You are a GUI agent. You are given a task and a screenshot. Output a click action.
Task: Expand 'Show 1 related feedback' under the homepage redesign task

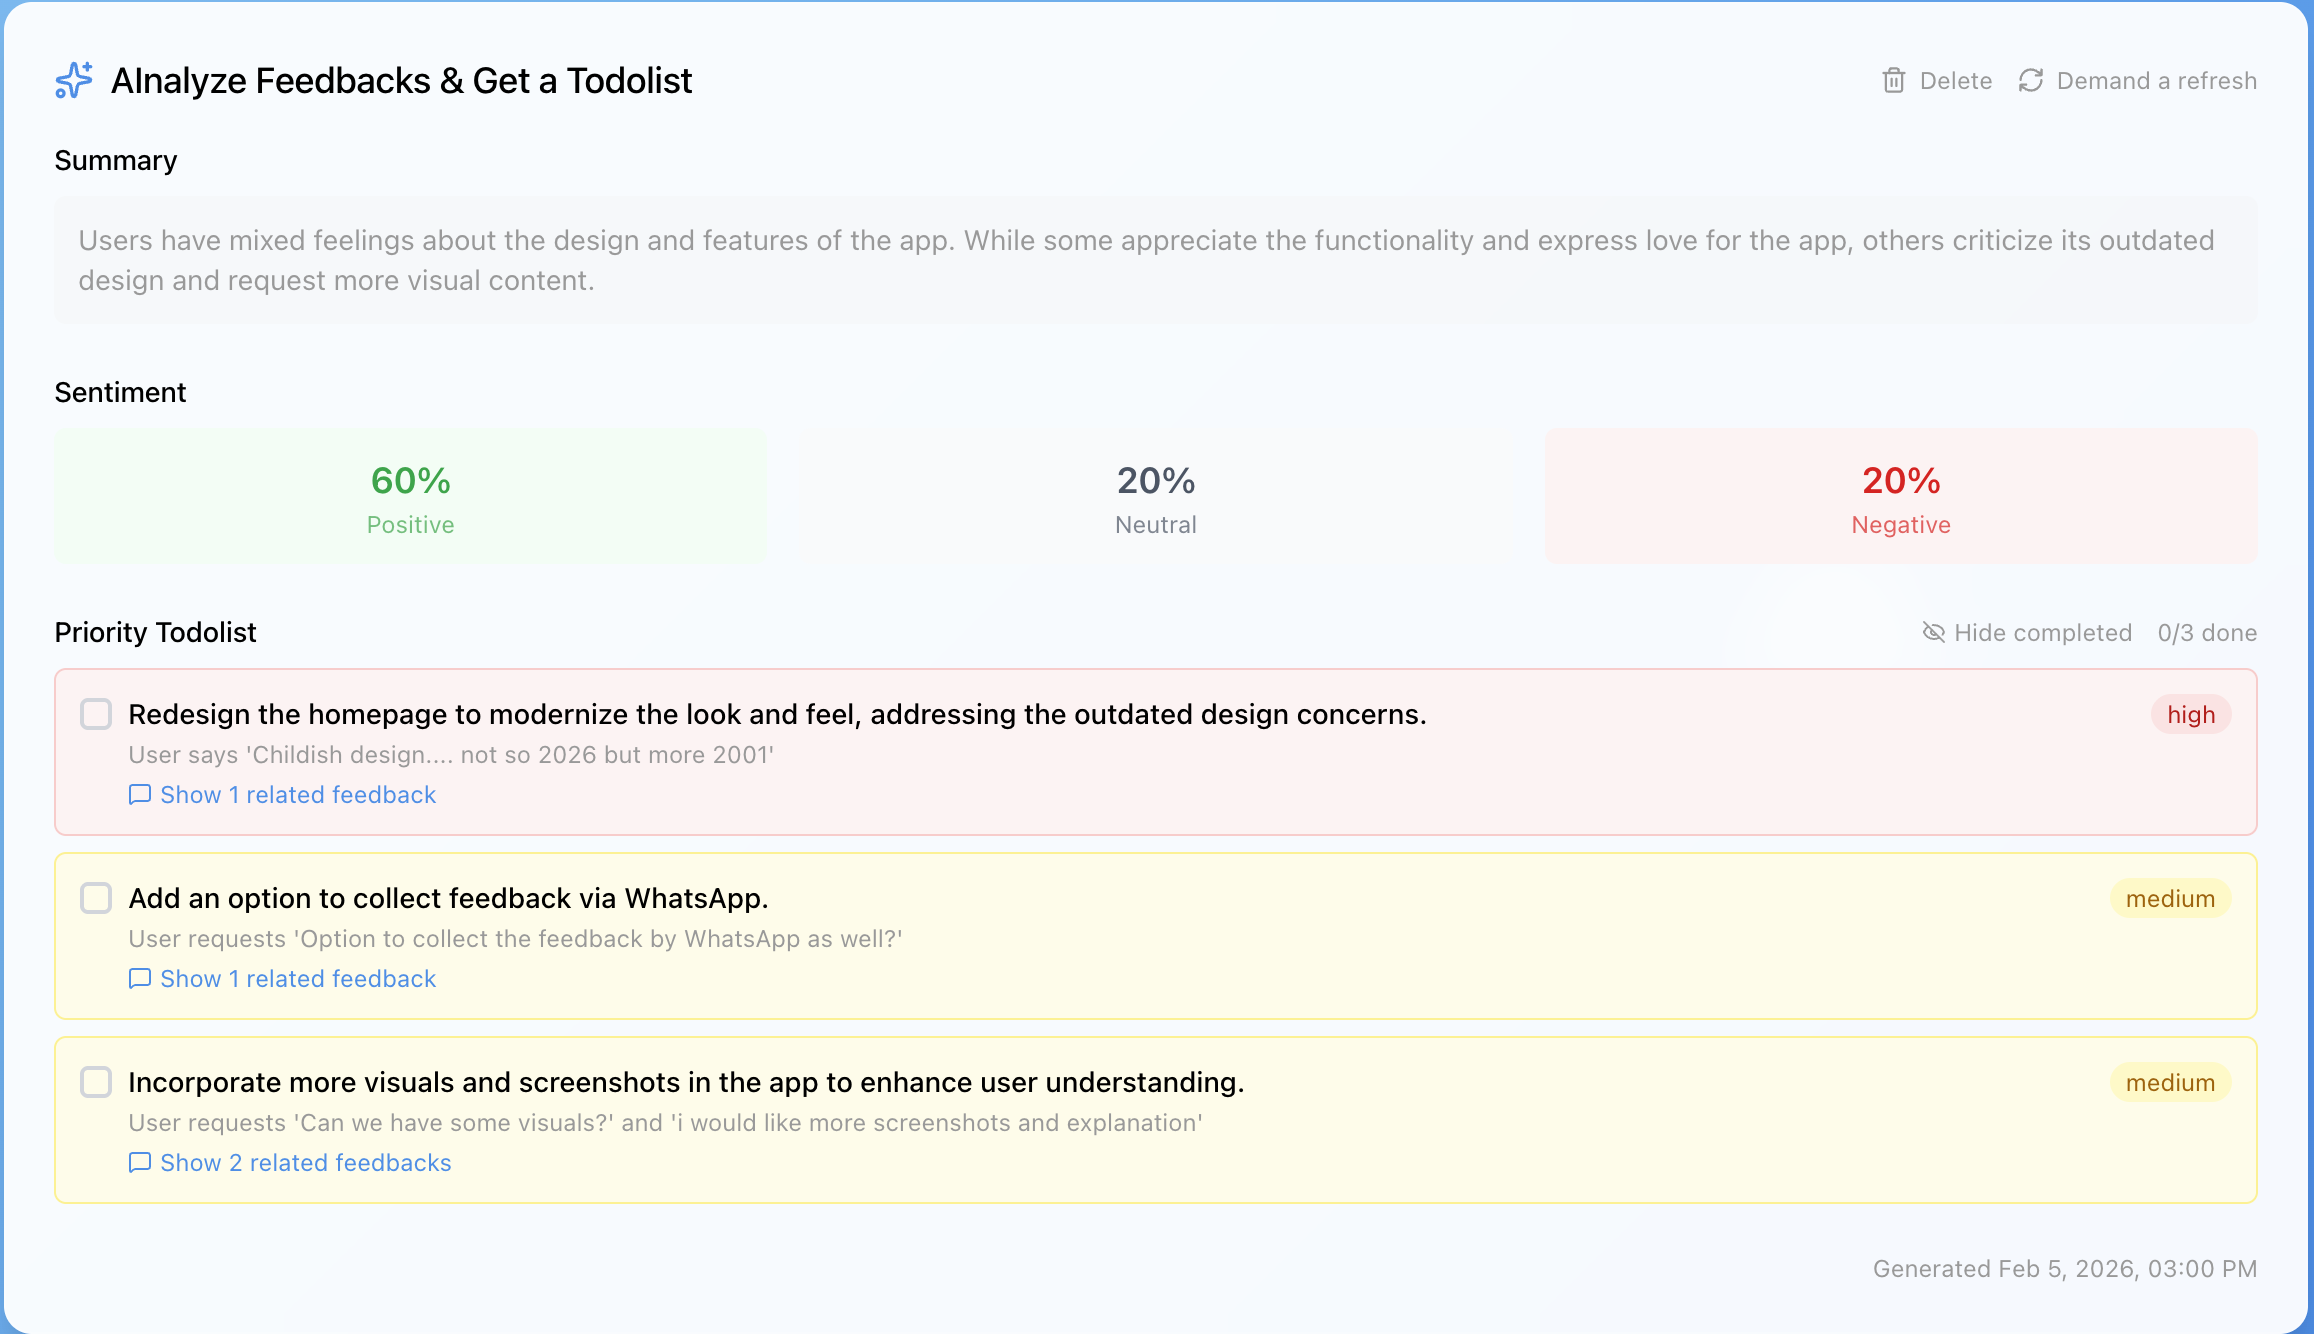298,794
